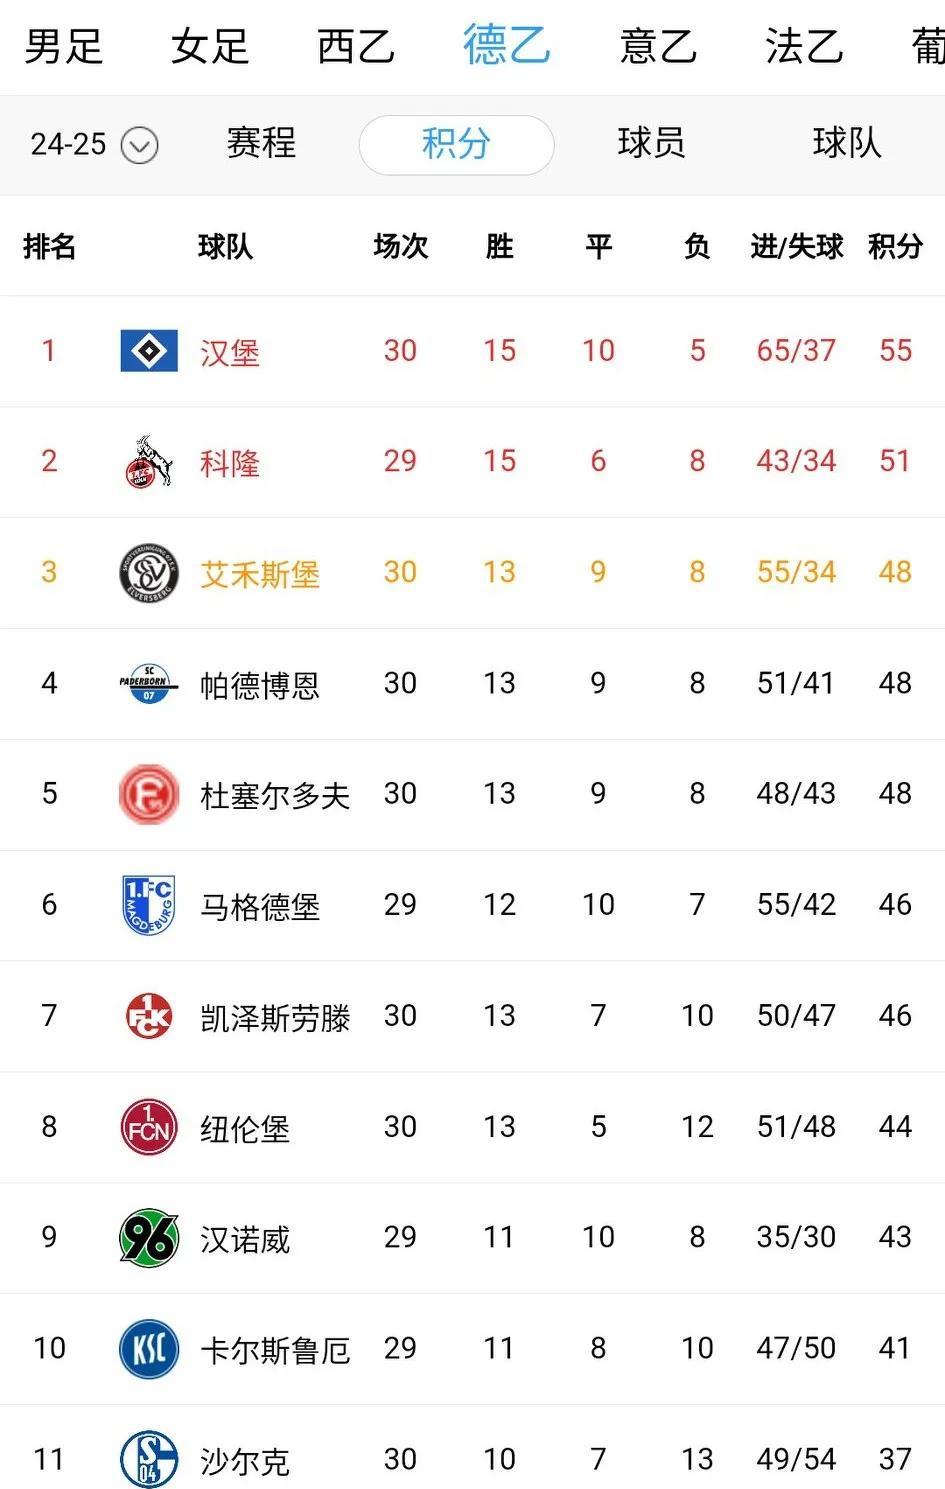The height and width of the screenshot is (1489, 945).
Task: Tap the 1.FCN Nürnberg logo
Action: click(149, 1127)
